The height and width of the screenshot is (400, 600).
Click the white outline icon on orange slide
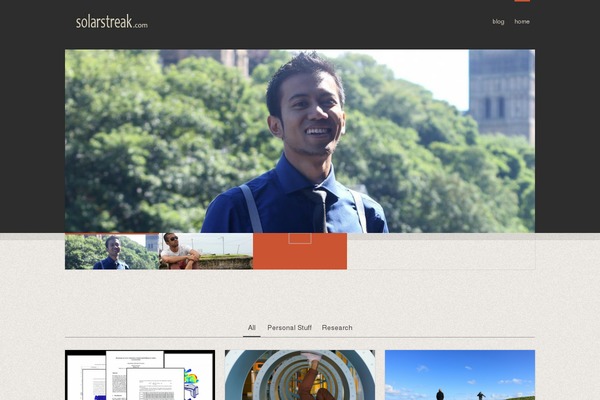(300, 238)
